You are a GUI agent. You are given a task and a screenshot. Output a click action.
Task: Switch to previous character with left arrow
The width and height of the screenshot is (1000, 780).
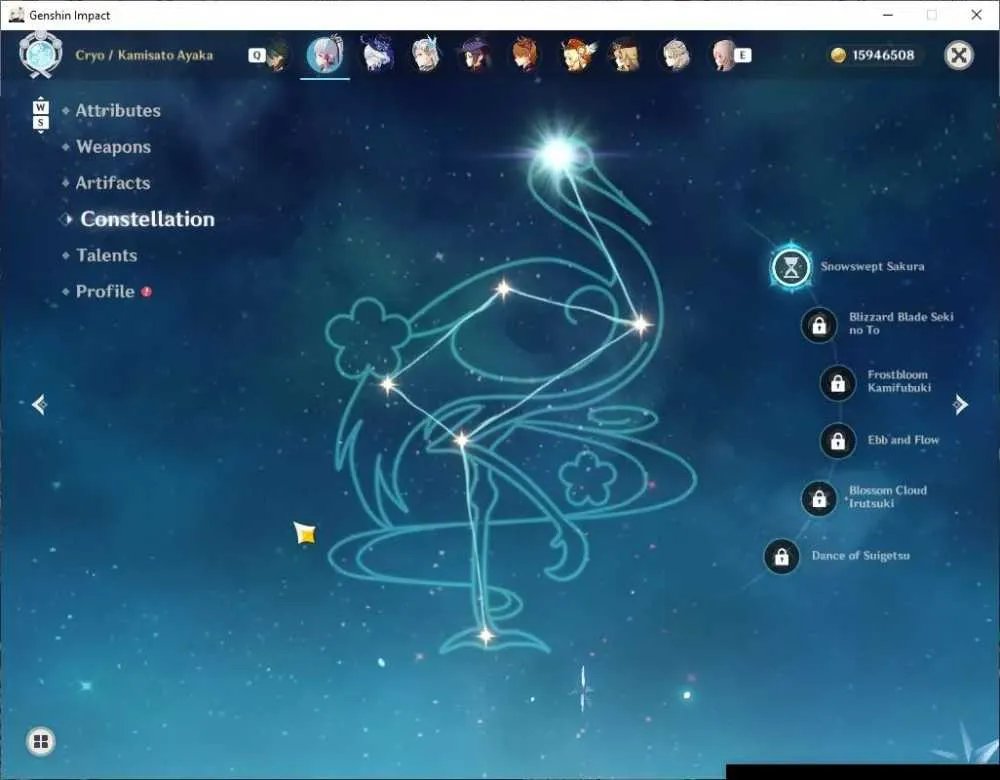[x=40, y=404]
